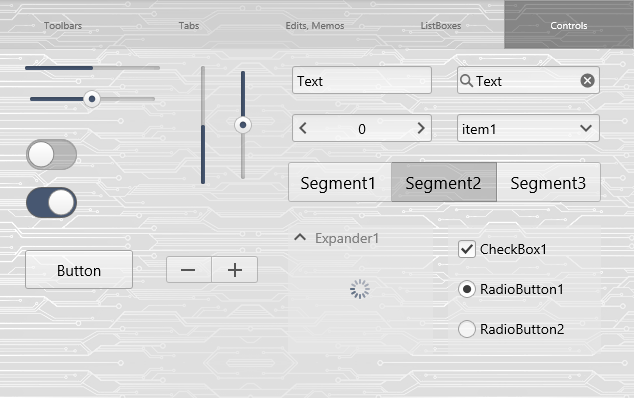The height and width of the screenshot is (398, 634).
Task: Click the minus stepper button
Action: [188, 270]
